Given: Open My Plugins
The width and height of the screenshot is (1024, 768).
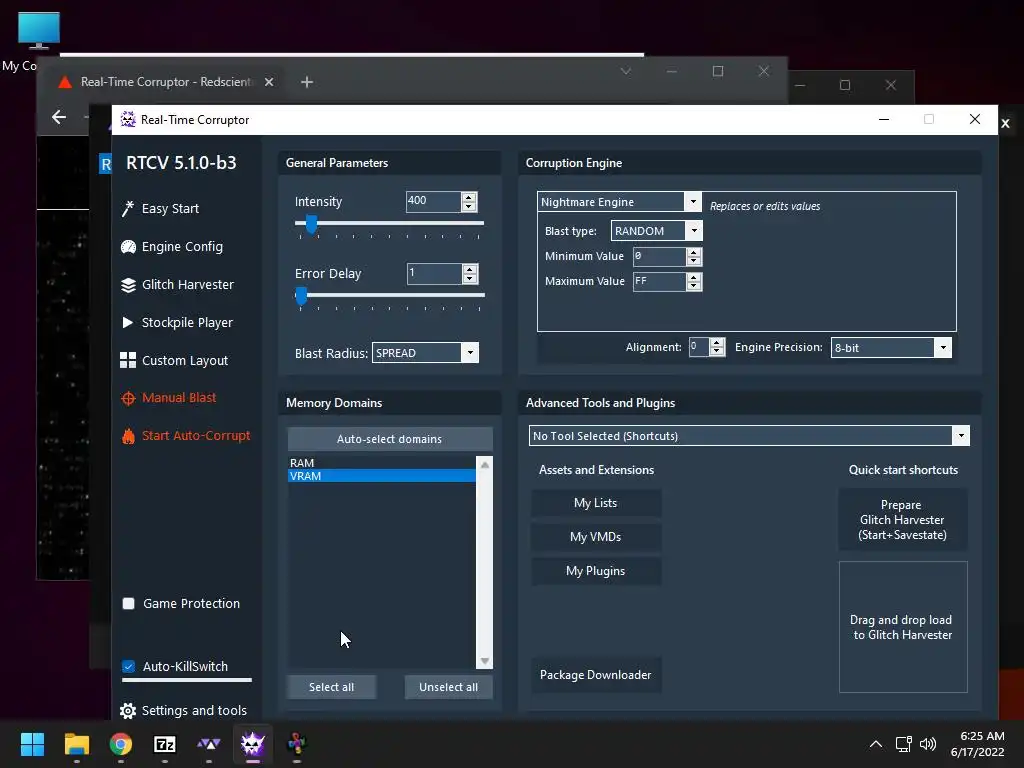Looking at the screenshot, I should tap(596, 571).
